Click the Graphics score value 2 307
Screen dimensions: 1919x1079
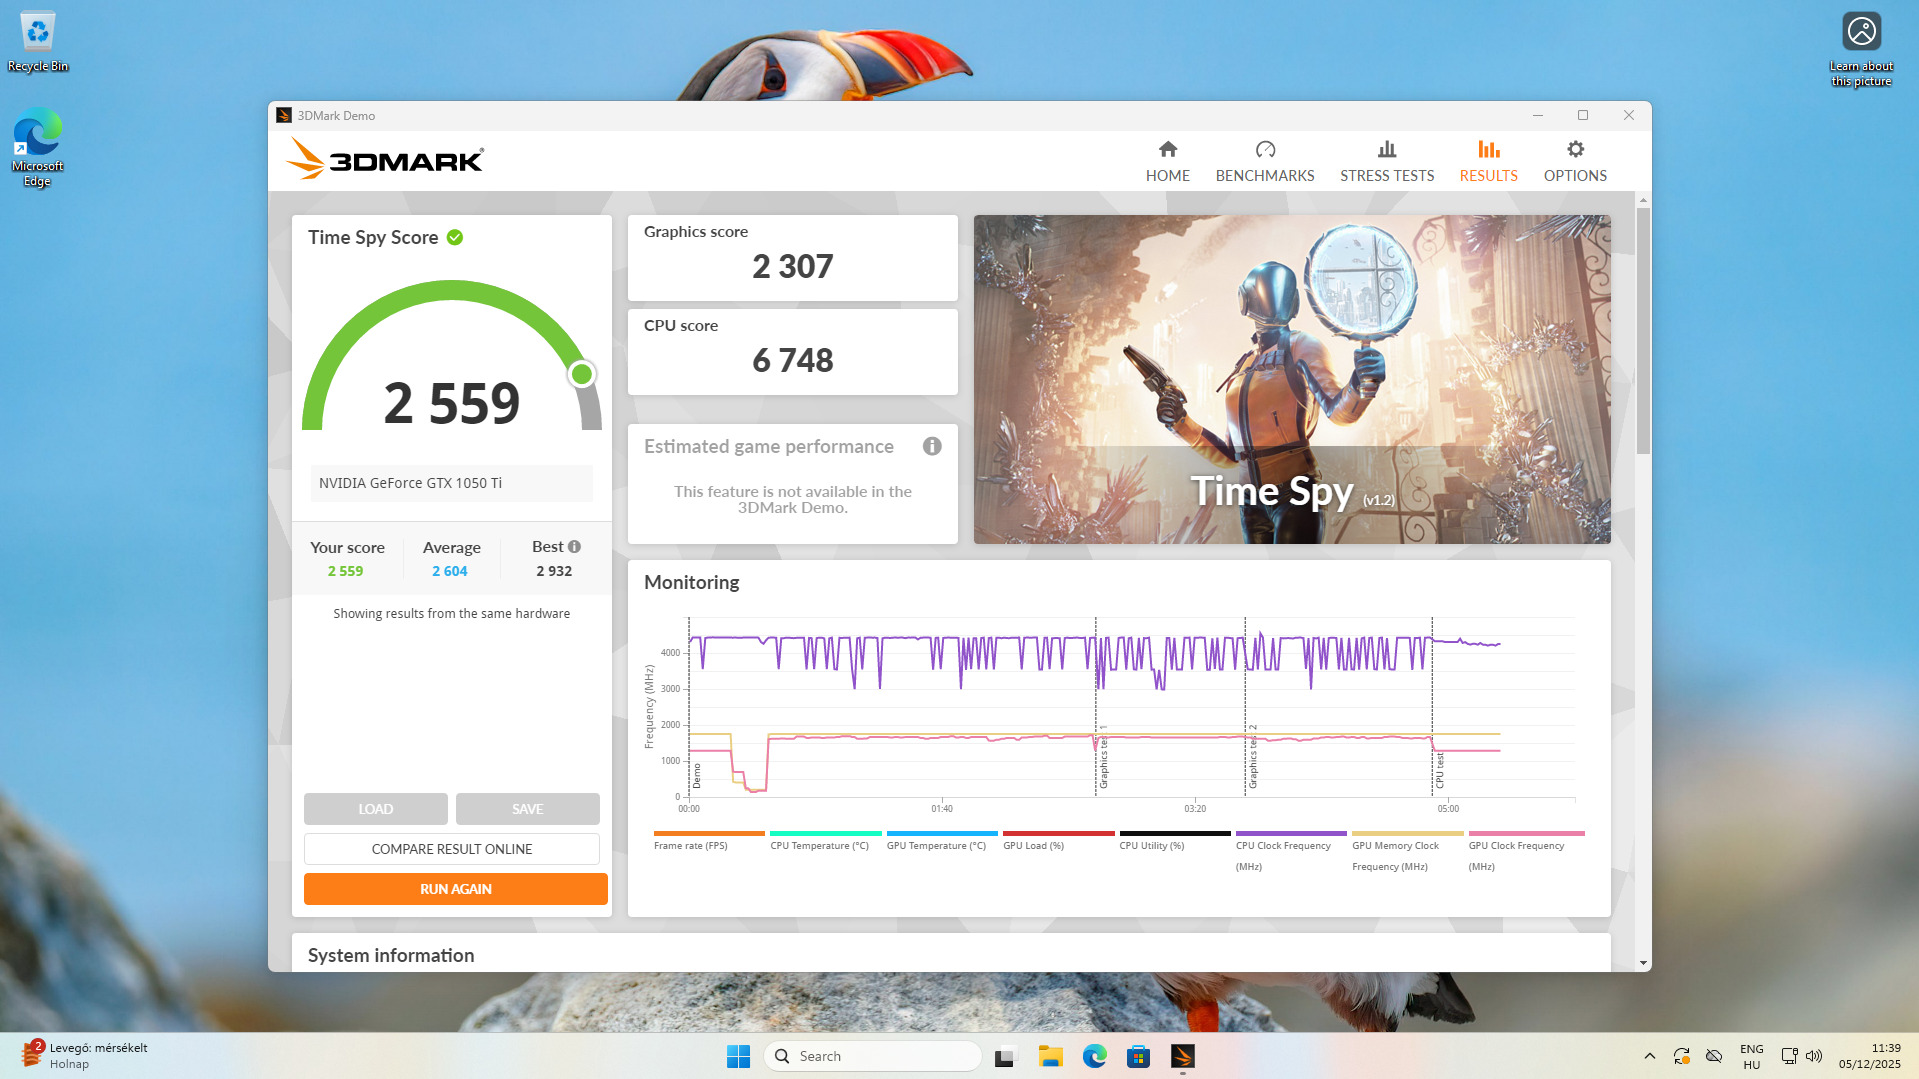(x=793, y=267)
